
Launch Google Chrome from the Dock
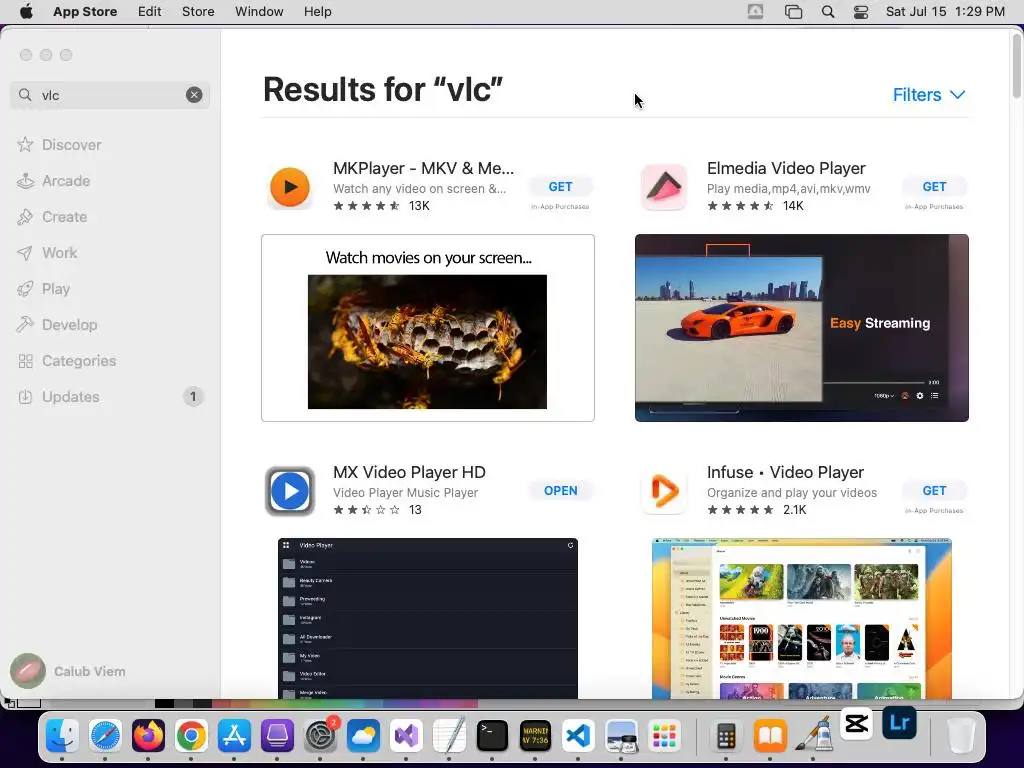191,737
